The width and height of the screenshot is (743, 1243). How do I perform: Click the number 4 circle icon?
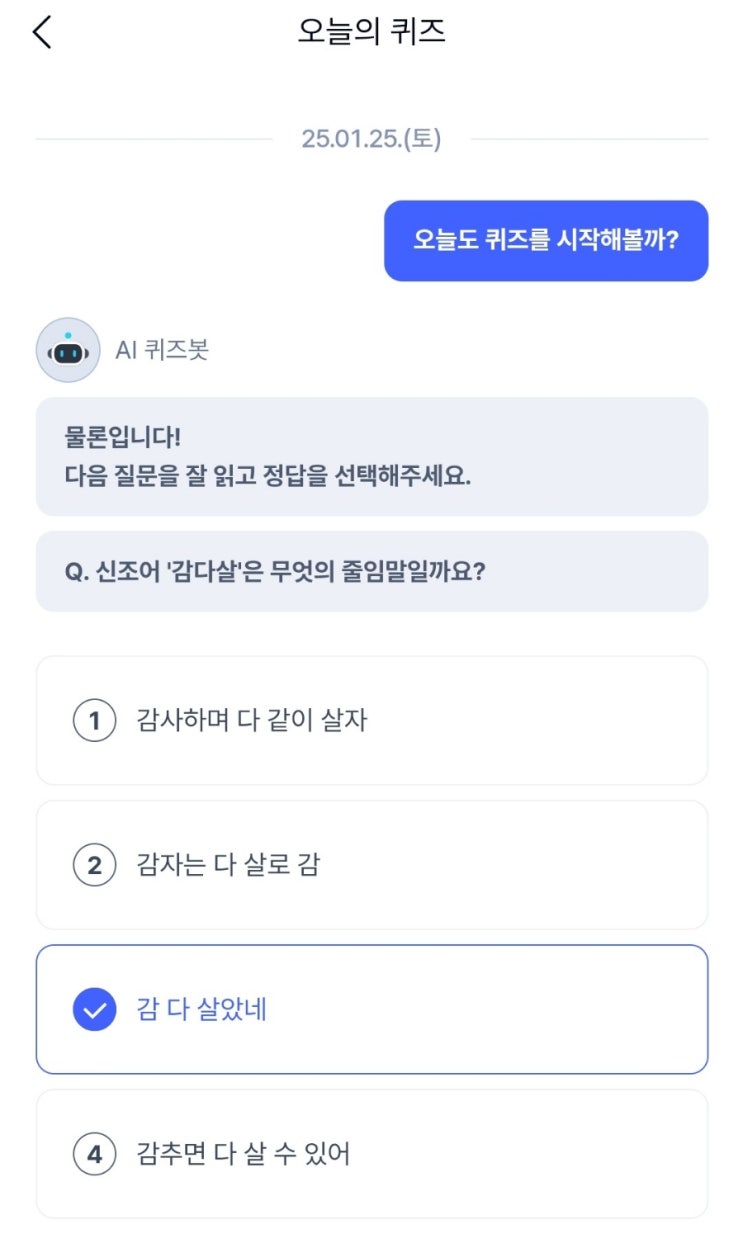click(x=94, y=1155)
